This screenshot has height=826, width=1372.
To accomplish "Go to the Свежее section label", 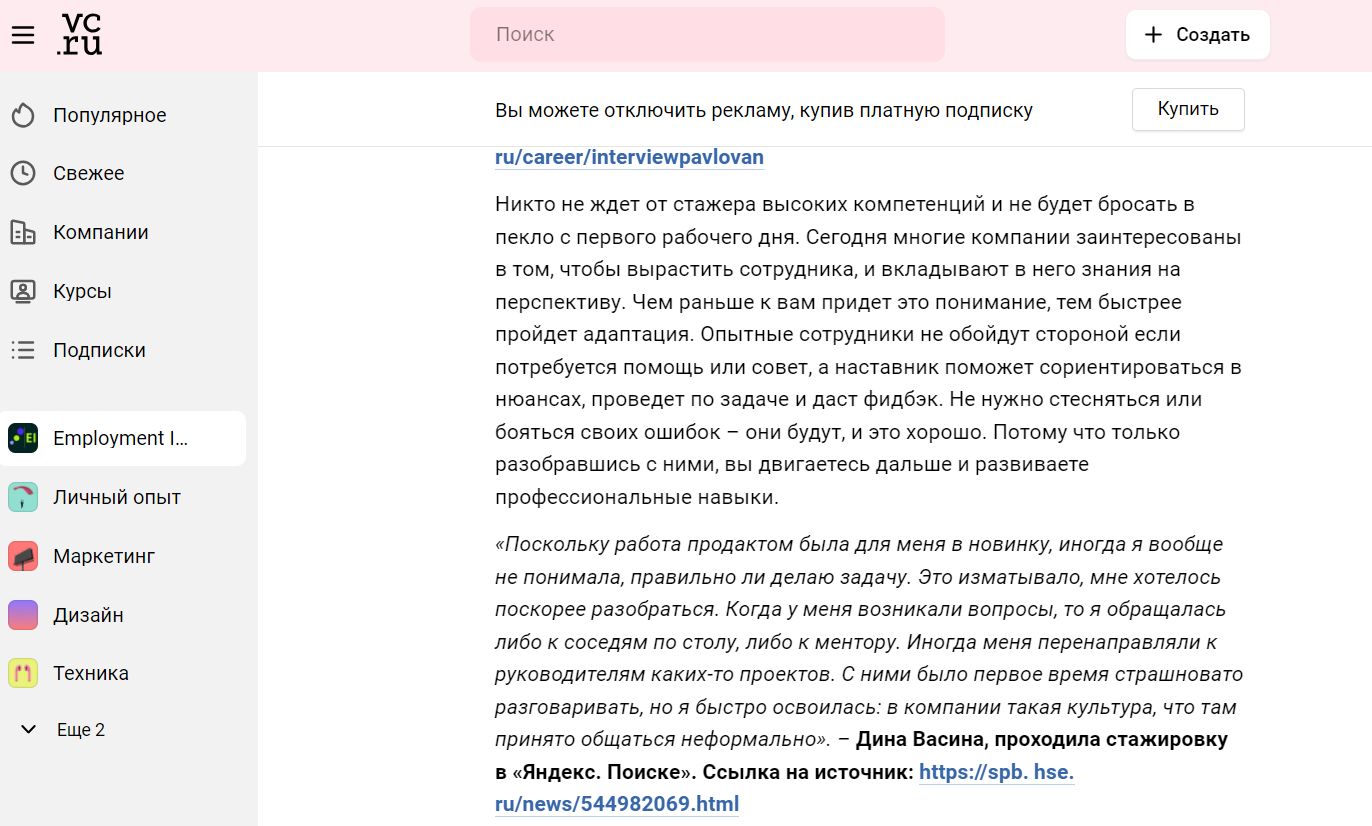I will pyautogui.click(x=89, y=174).
